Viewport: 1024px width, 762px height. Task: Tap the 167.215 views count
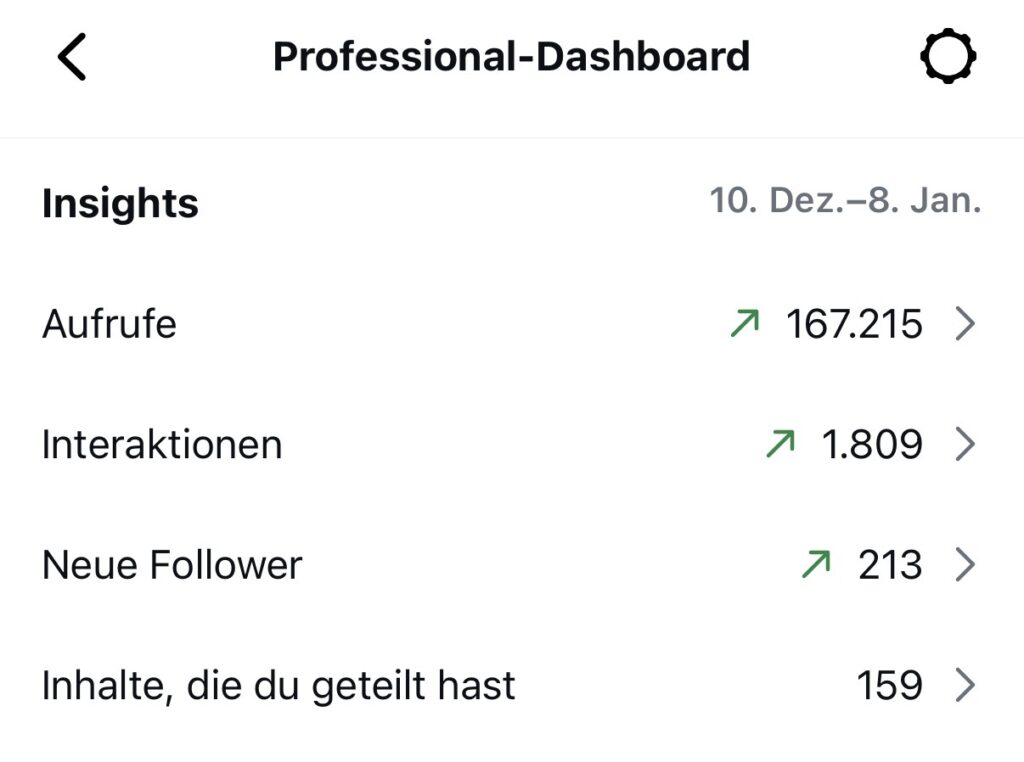(x=854, y=324)
